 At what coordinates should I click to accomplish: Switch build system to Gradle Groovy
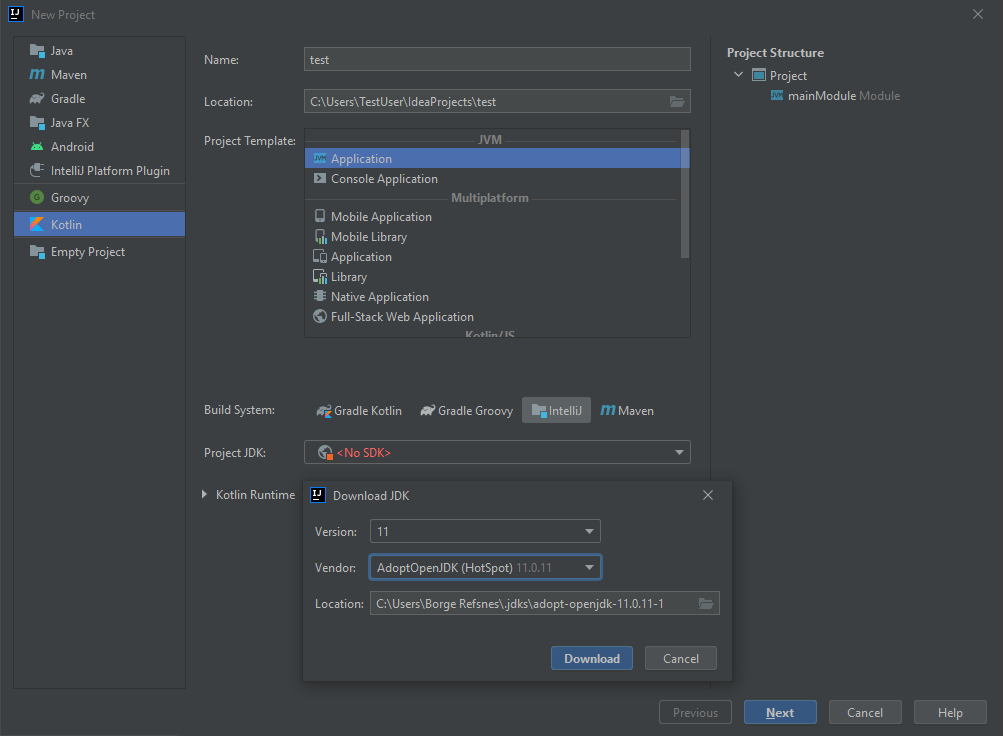[x=467, y=411]
